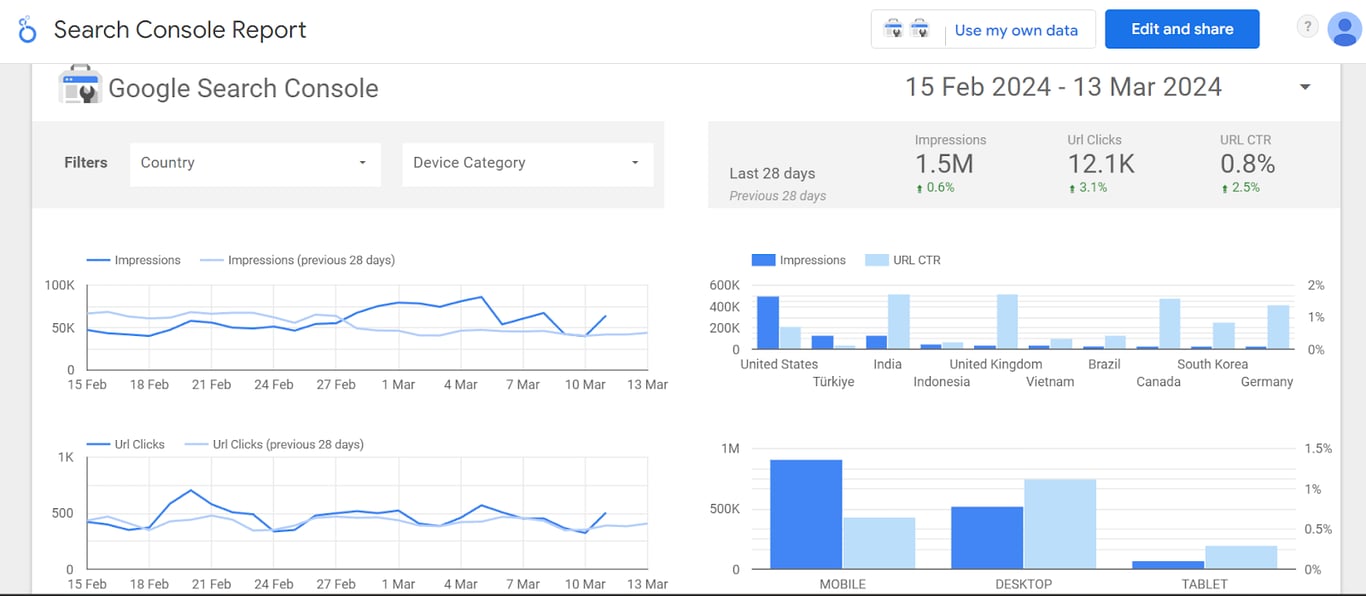Click the MOBILE impressions bar
This screenshot has height=596, width=1366.
(x=806, y=515)
